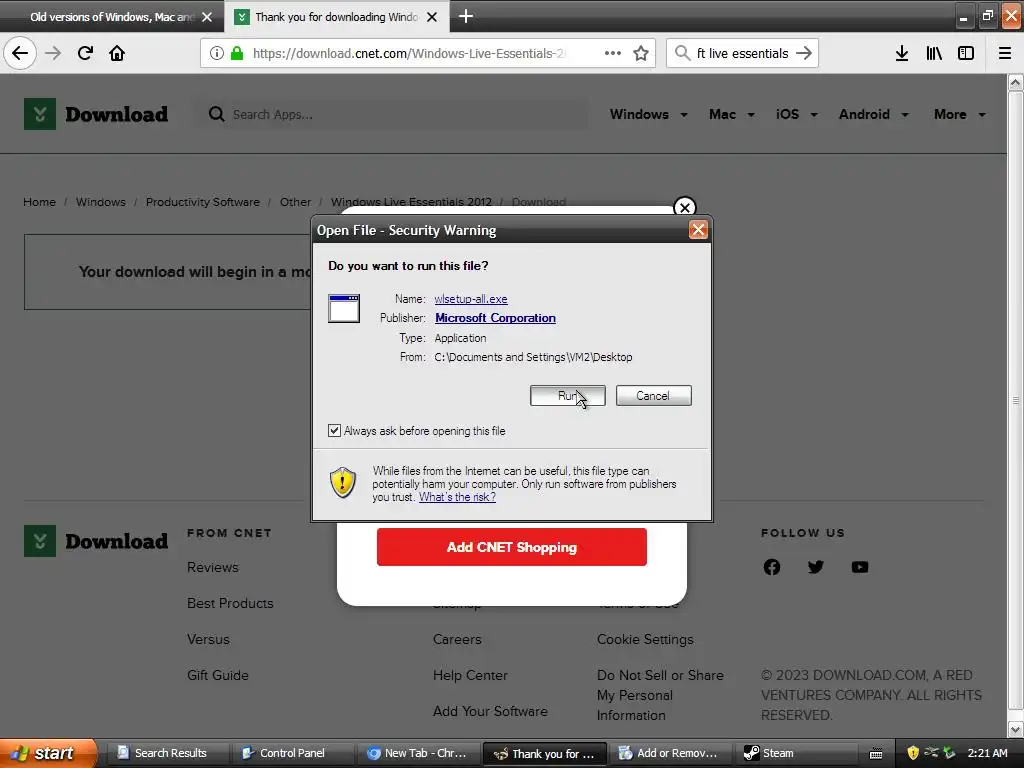Open the Downloads arrow in toolbar
This screenshot has width=1024, height=768.
click(x=902, y=53)
